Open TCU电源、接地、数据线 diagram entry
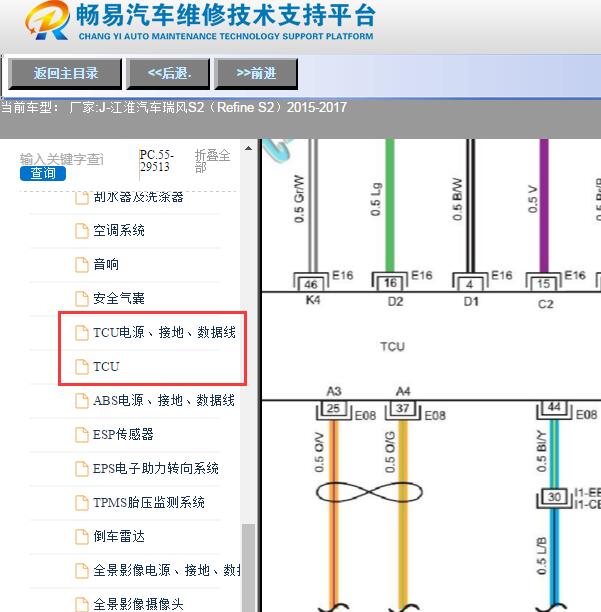The image size is (601, 612). (x=164, y=332)
